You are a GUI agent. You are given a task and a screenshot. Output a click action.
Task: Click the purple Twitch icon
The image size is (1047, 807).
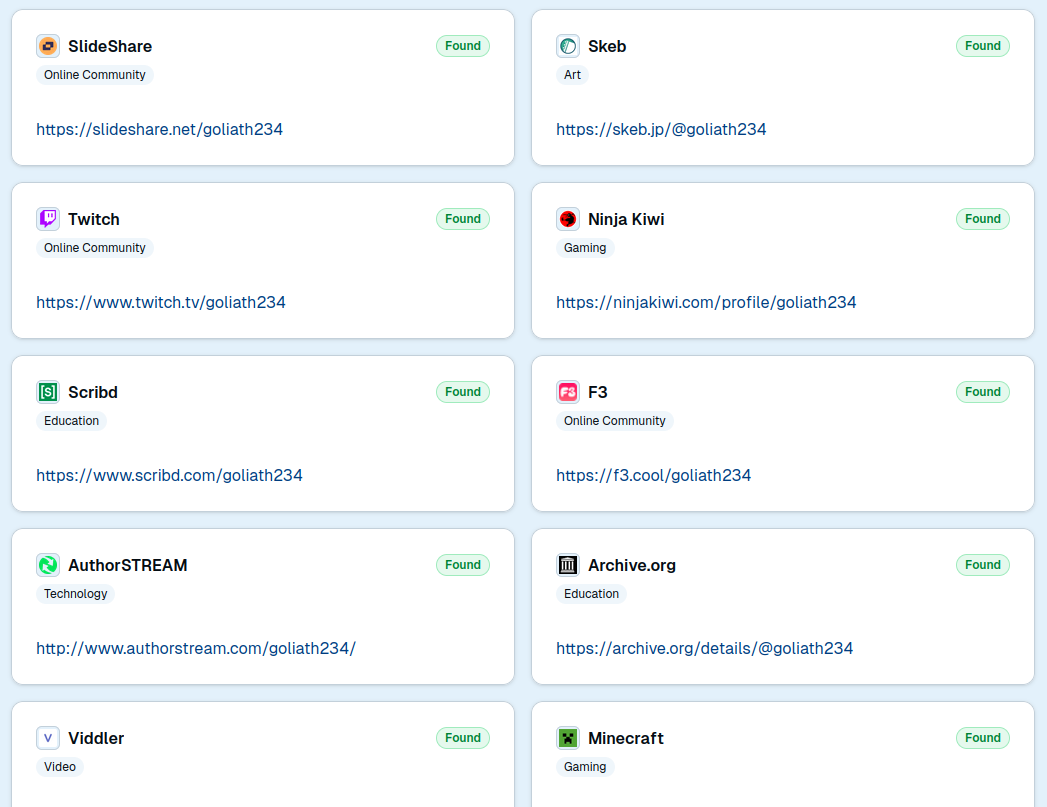click(48, 219)
